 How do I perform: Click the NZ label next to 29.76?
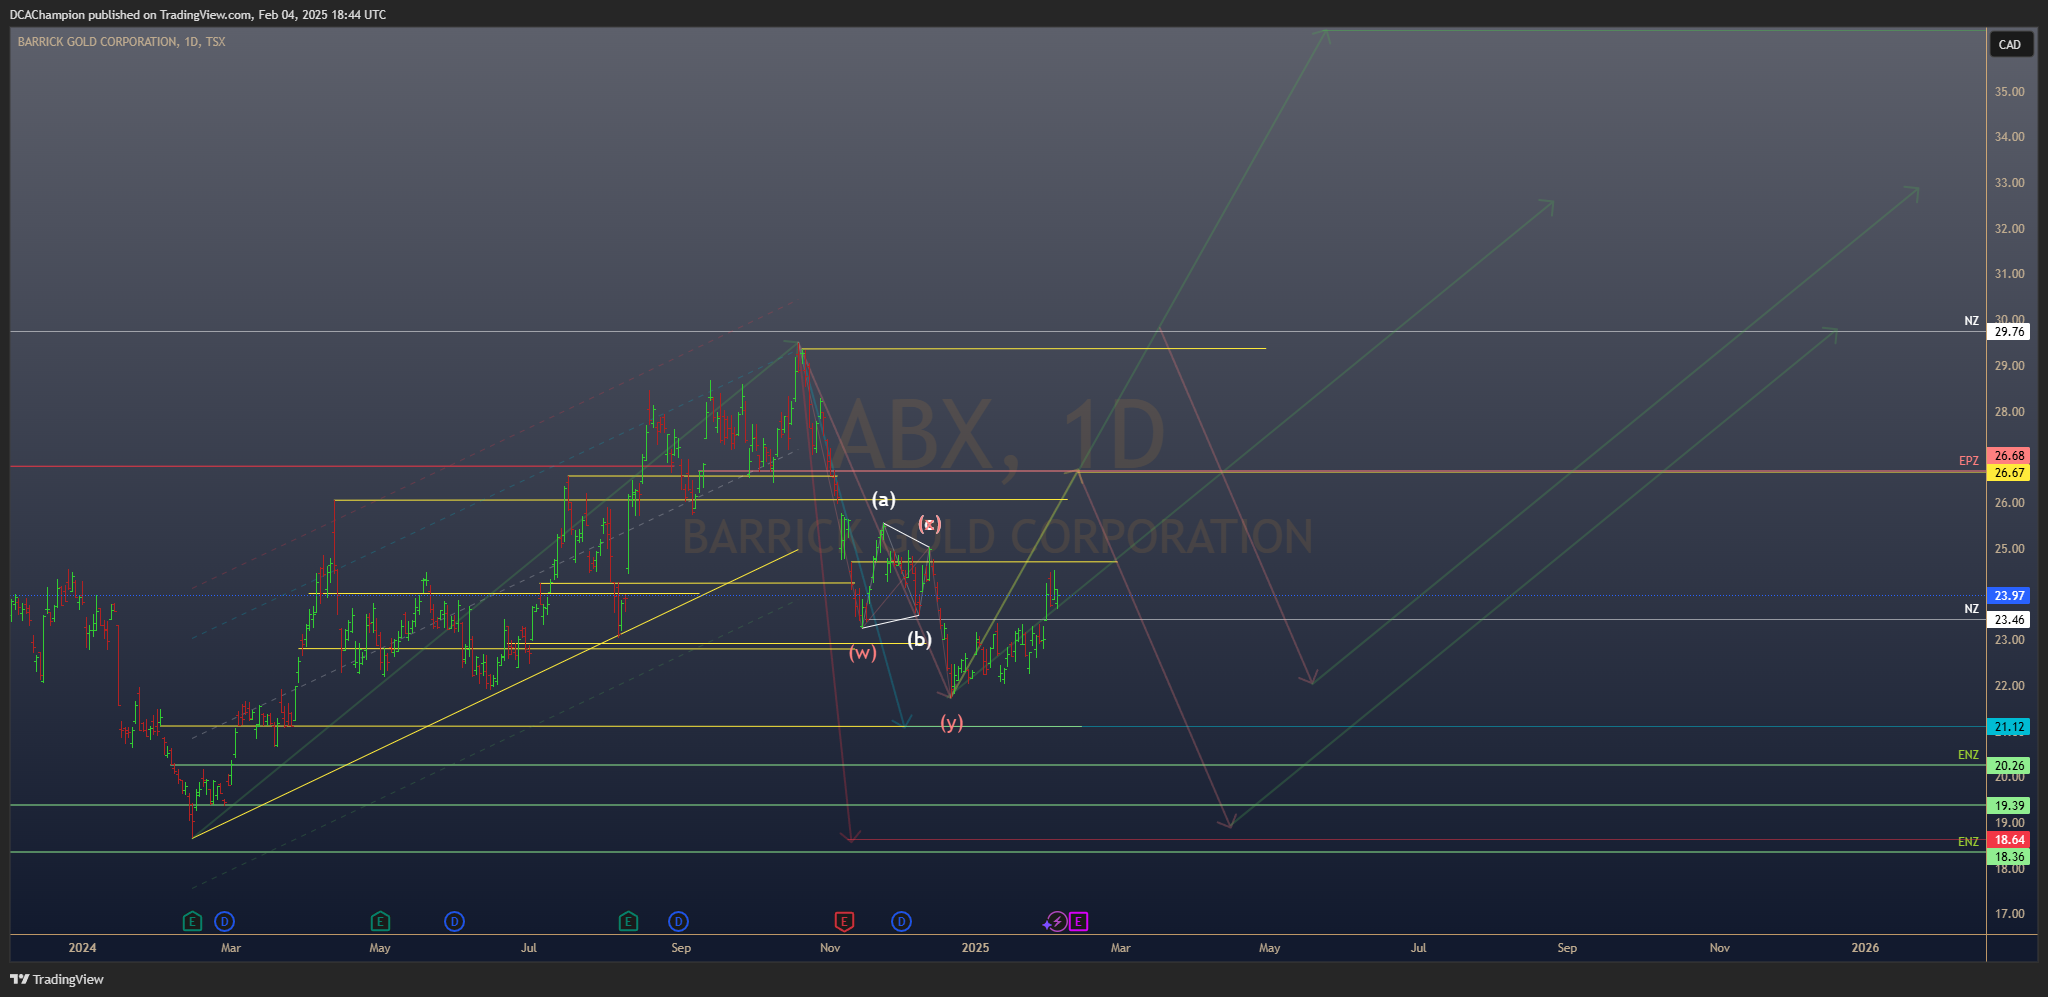click(x=1971, y=321)
